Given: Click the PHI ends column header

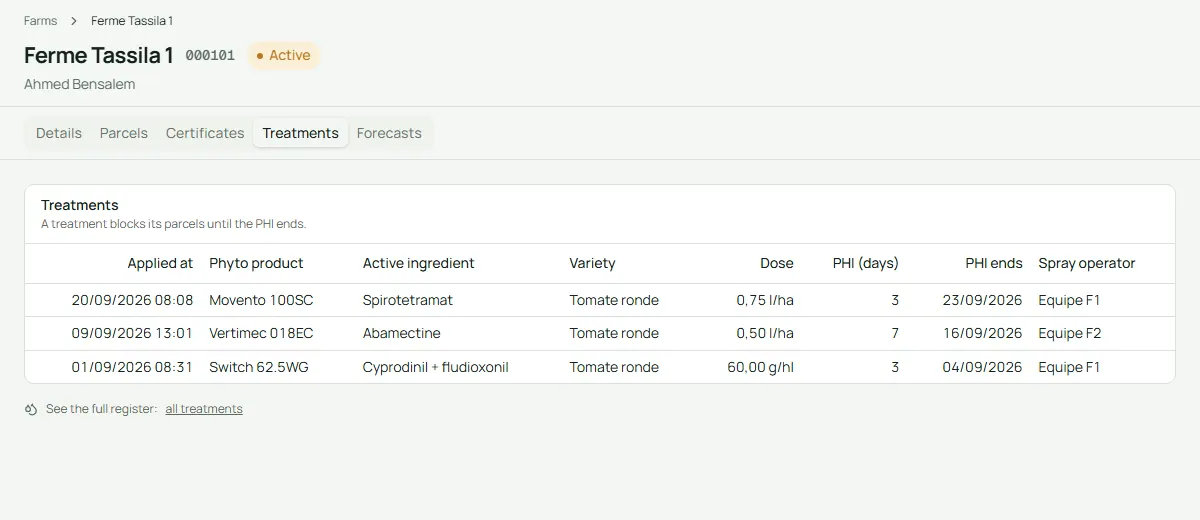Looking at the screenshot, I should [994, 263].
